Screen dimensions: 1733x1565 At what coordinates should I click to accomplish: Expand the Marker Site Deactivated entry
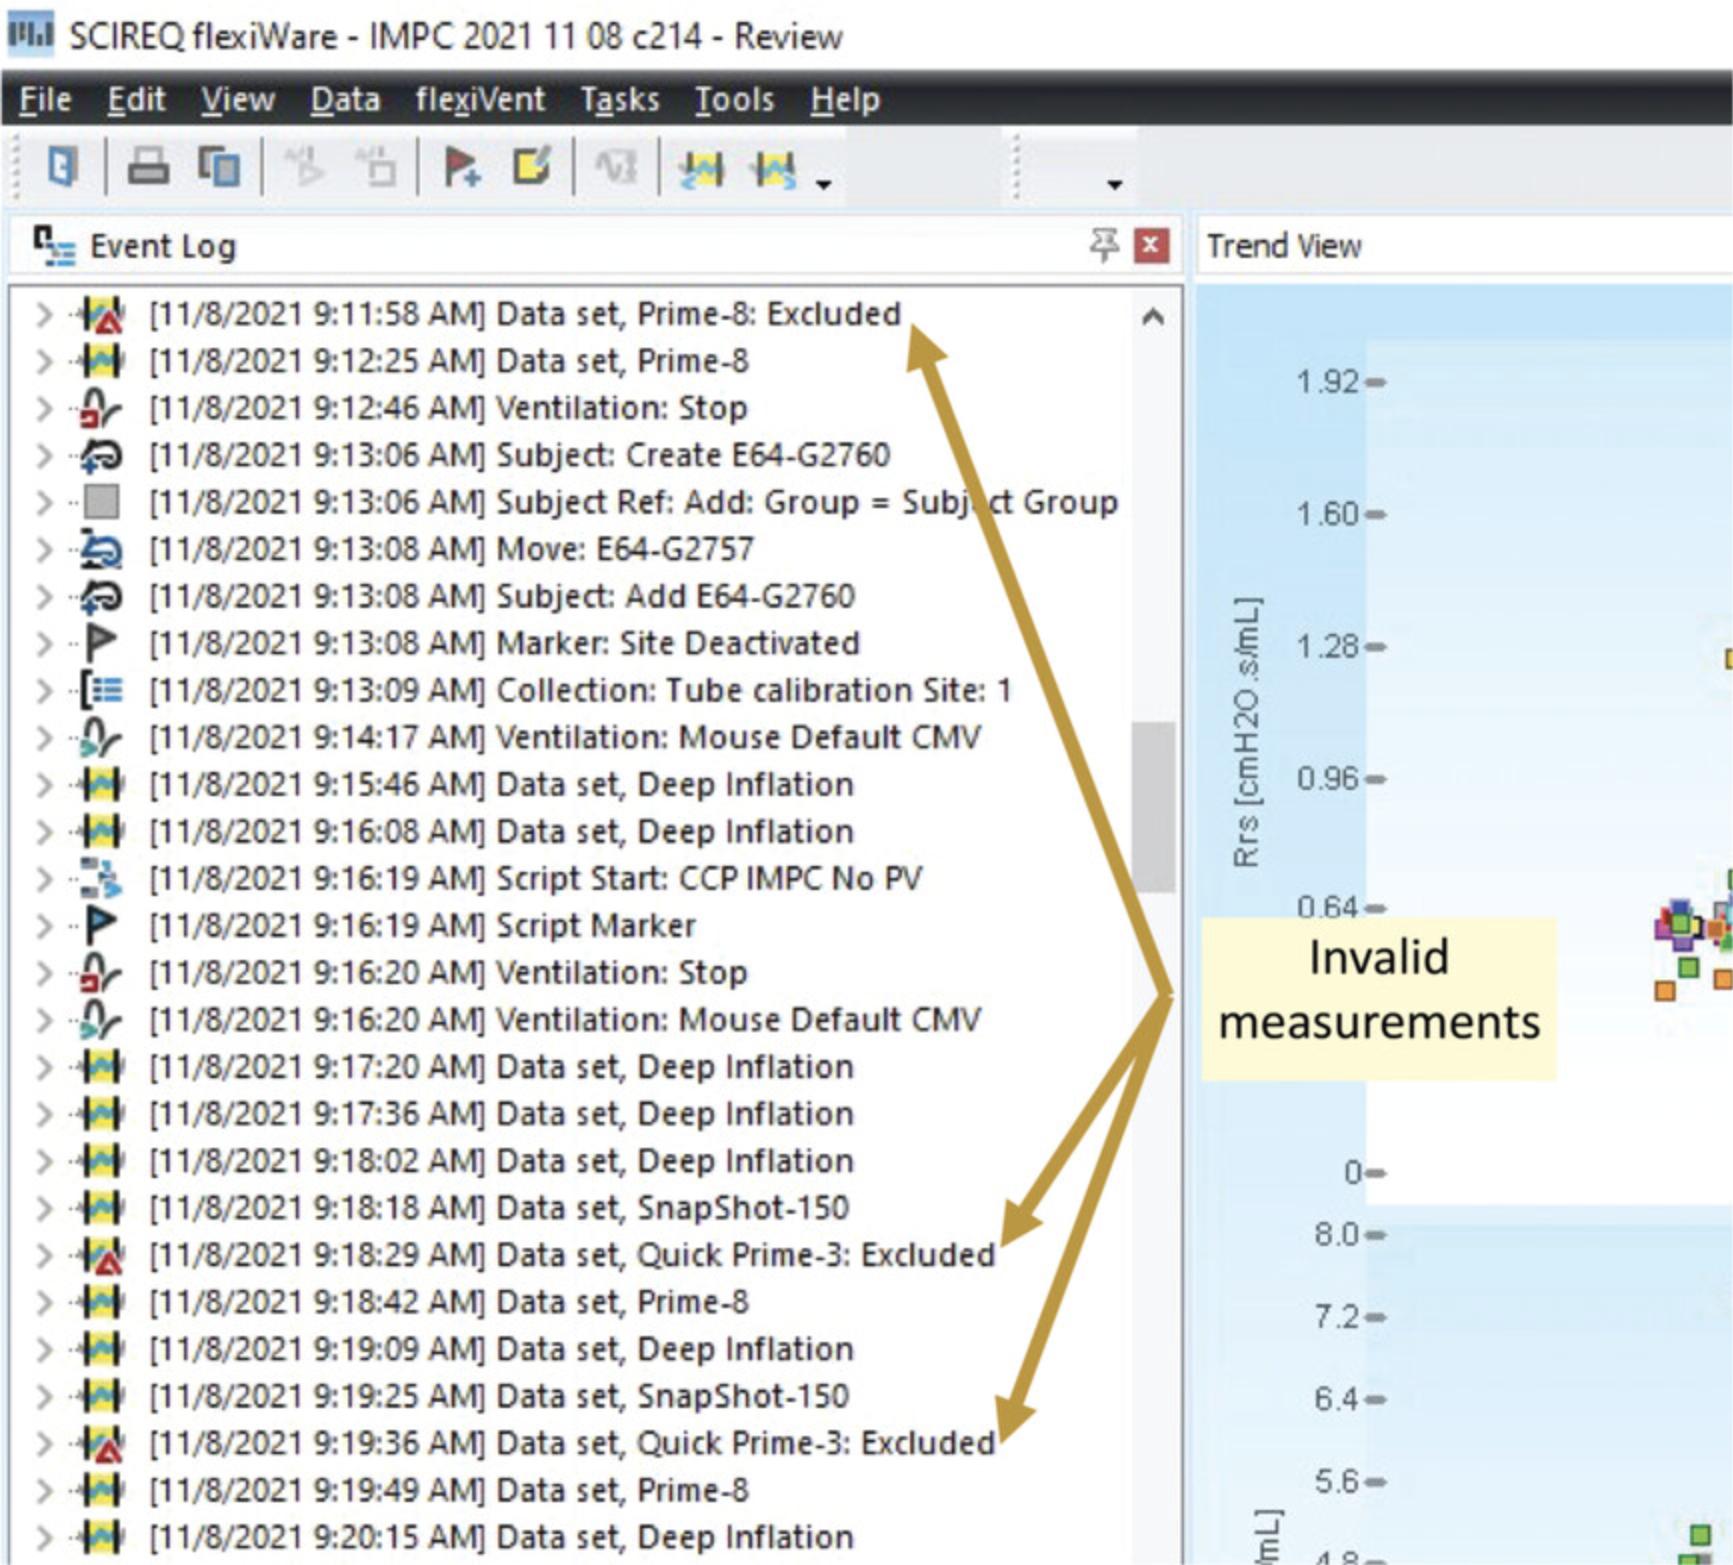tap(43, 643)
